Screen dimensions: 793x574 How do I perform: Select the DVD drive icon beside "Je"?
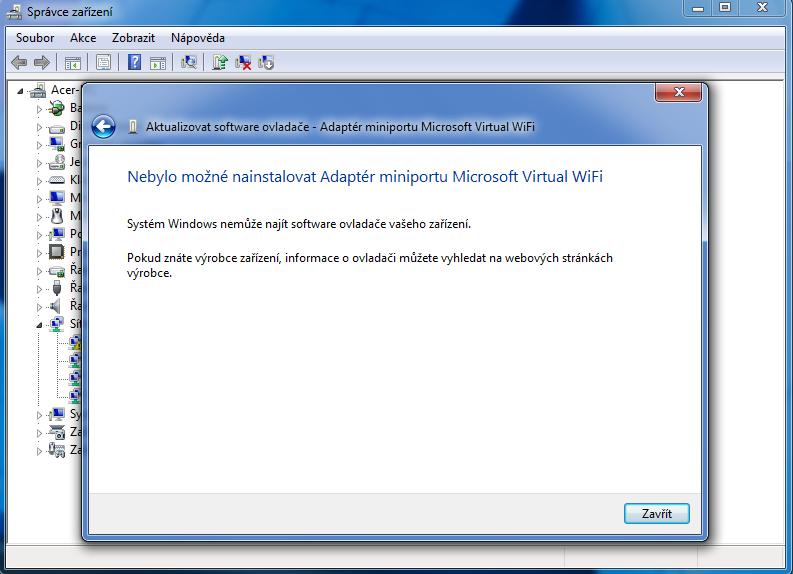[x=57, y=162]
